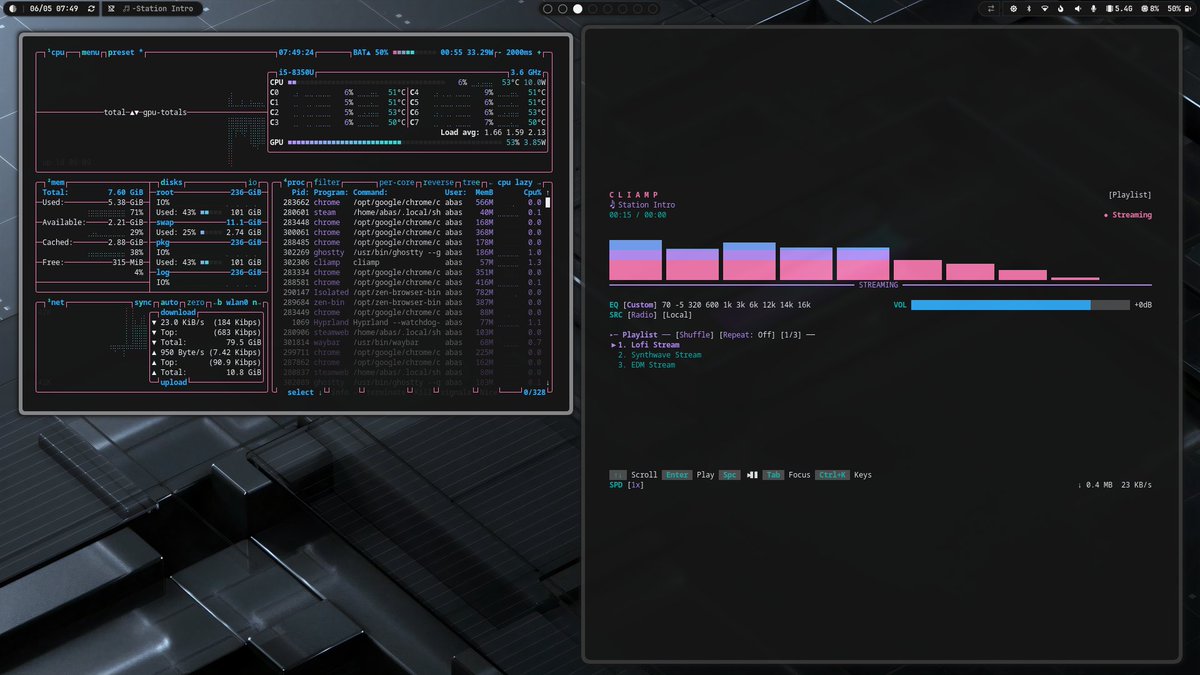Toggle per-core in proc panel
1200x675 pixels.
399,182
